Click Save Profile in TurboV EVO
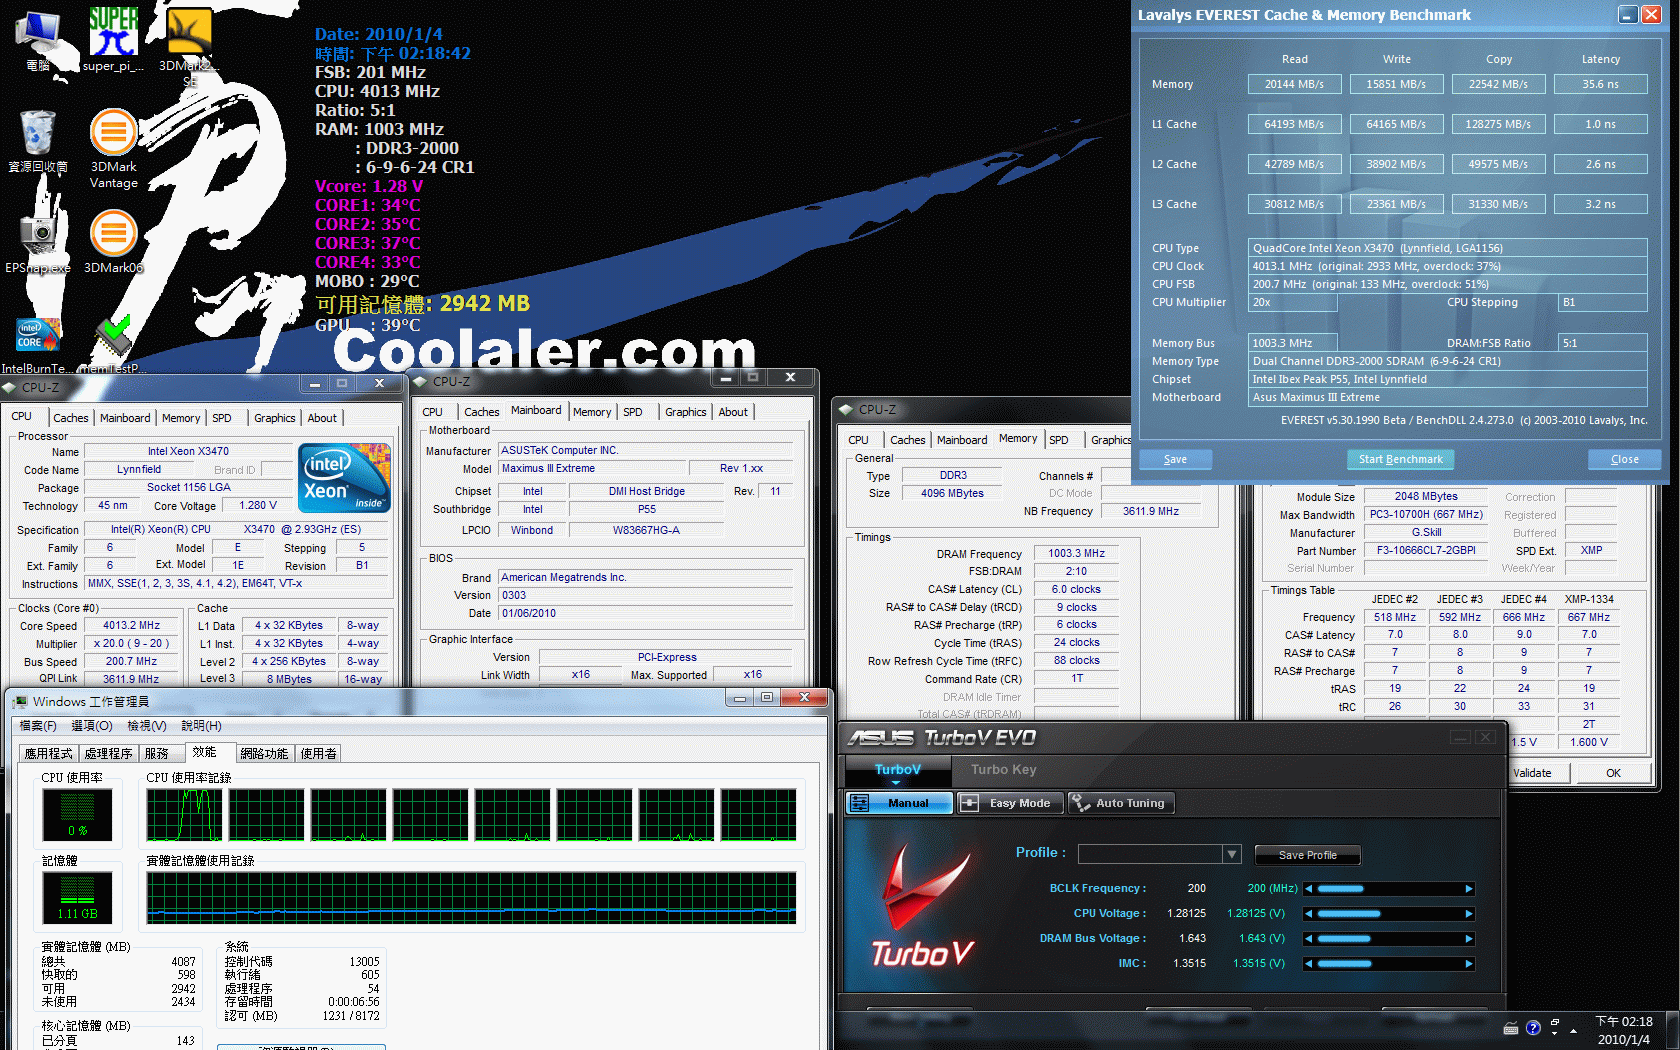The height and width of the screenshot is (1050, 1680). coord(1308,855)
